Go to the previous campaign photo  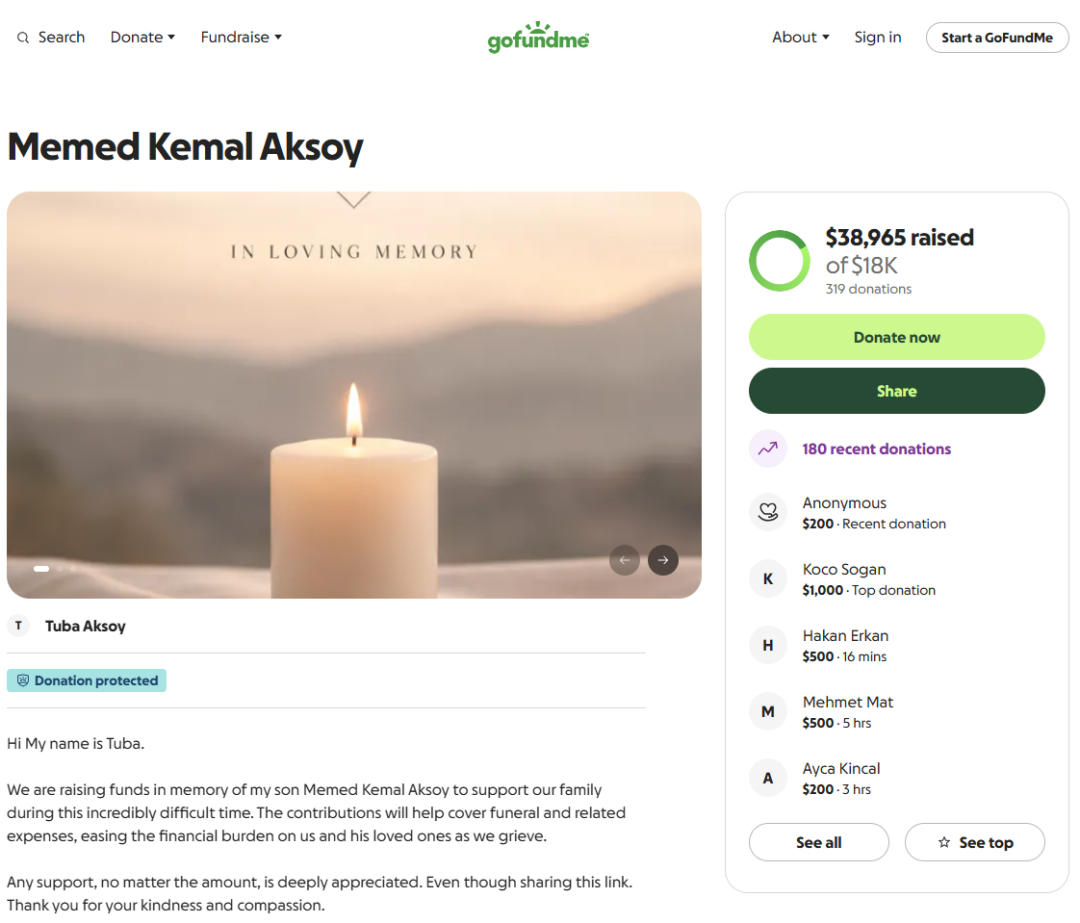point(625,560)
